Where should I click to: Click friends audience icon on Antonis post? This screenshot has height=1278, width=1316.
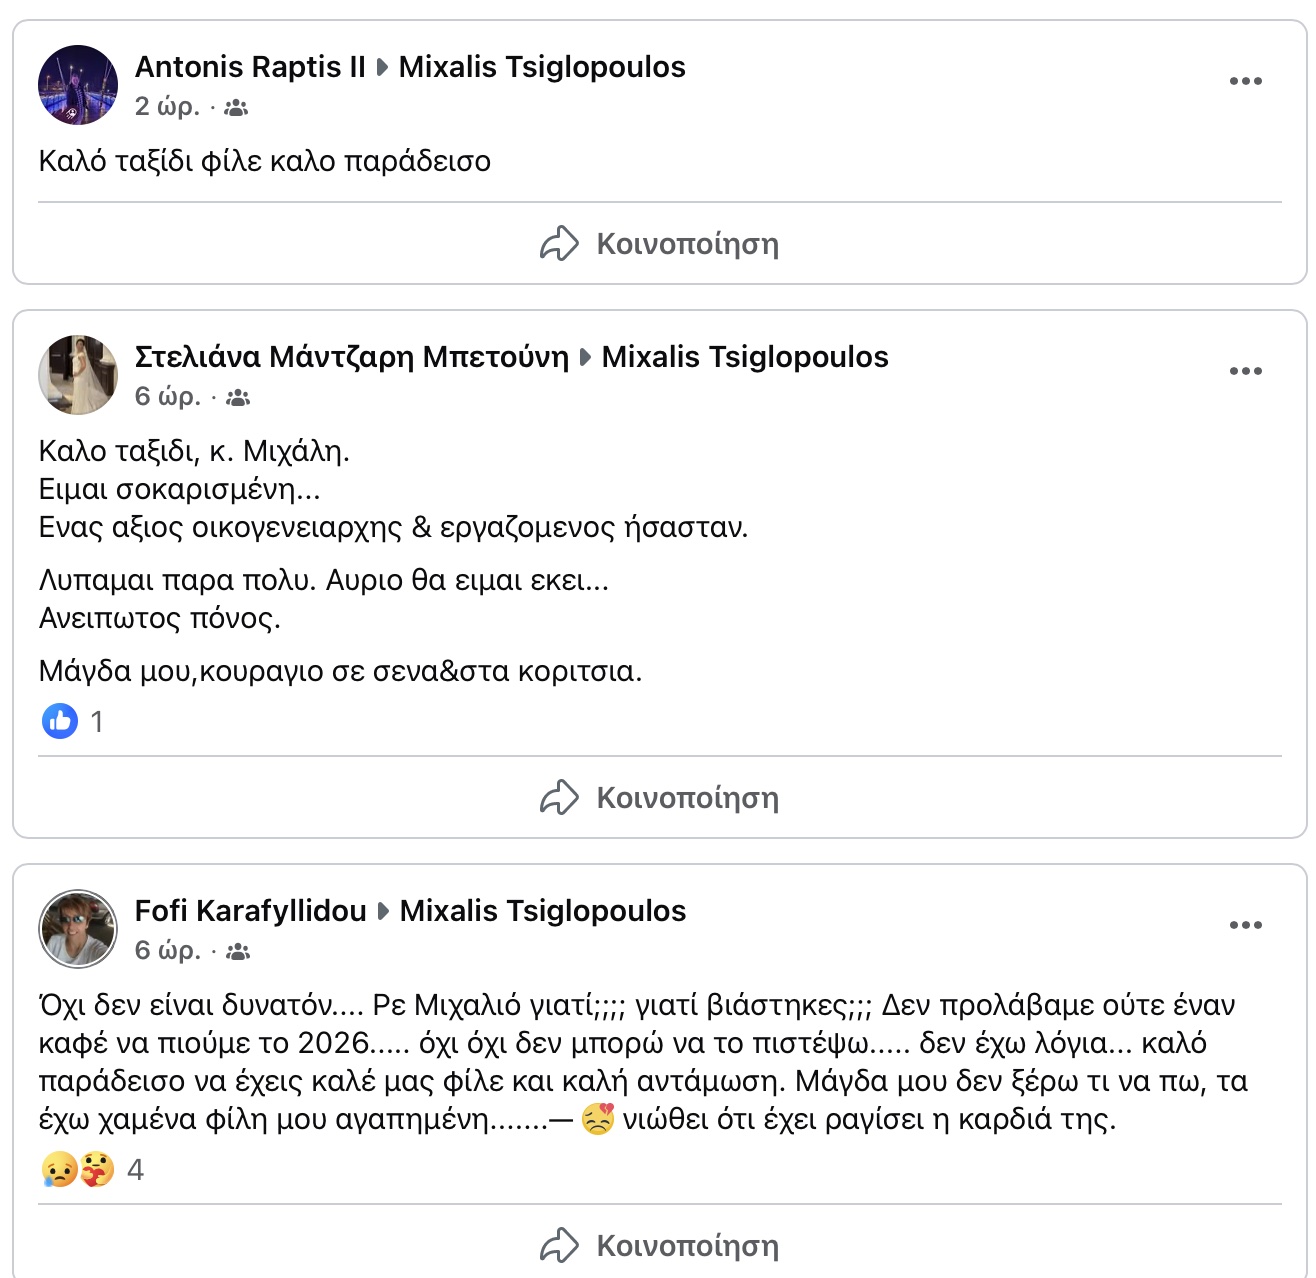pos(236,108)
